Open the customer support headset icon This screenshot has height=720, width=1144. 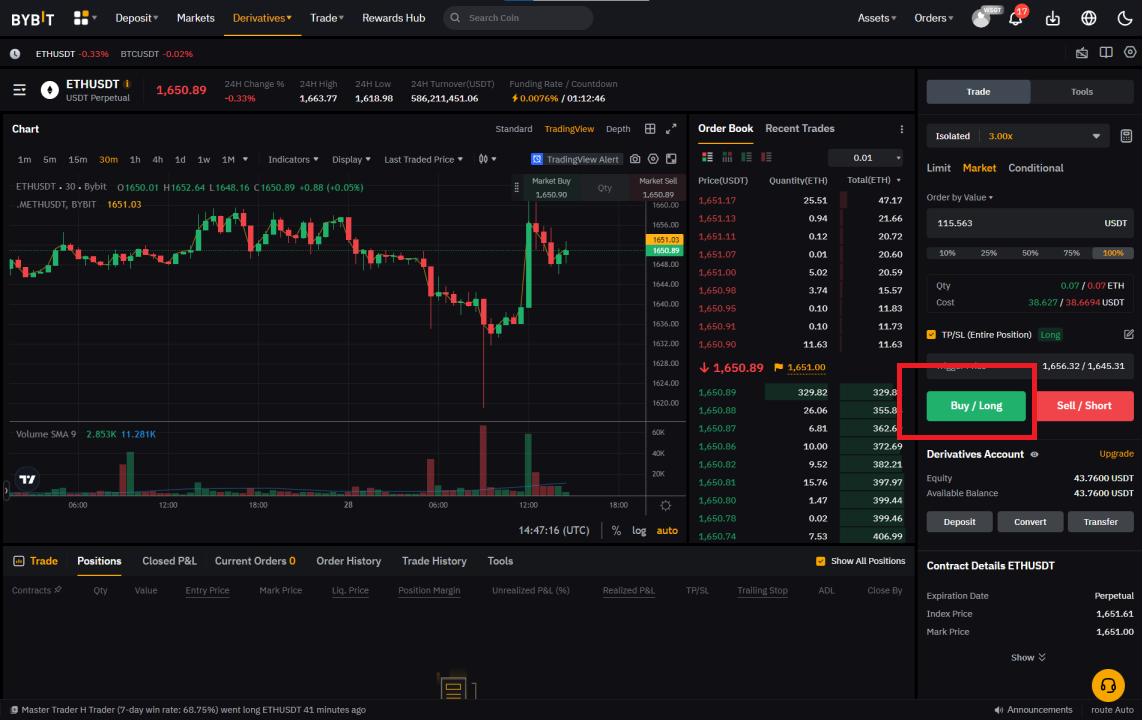tap(1108, 686)
